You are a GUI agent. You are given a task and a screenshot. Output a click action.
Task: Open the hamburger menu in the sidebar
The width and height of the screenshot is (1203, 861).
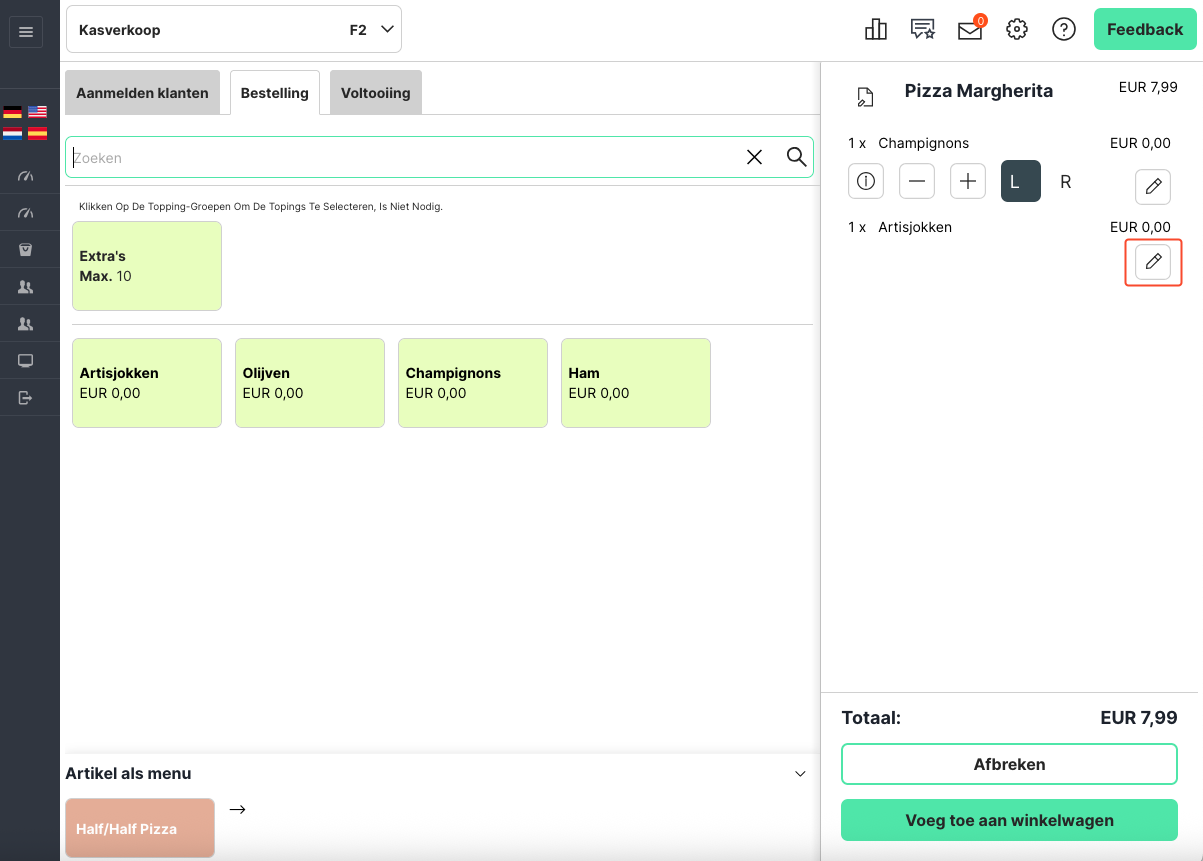[26, 32]
